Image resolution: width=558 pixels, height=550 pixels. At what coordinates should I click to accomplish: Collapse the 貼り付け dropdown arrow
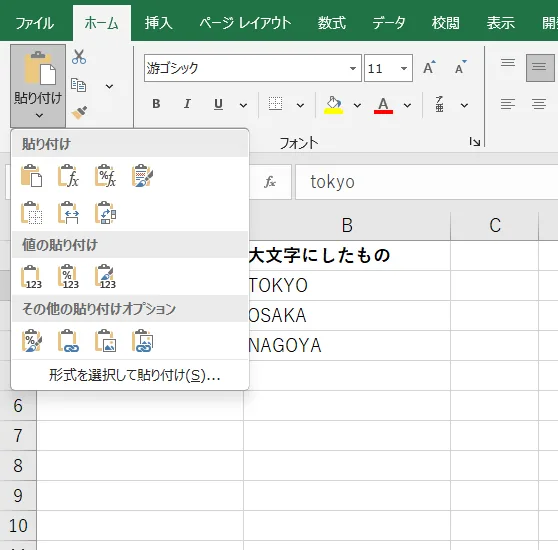pyautogui.click(x=39, y=116)
